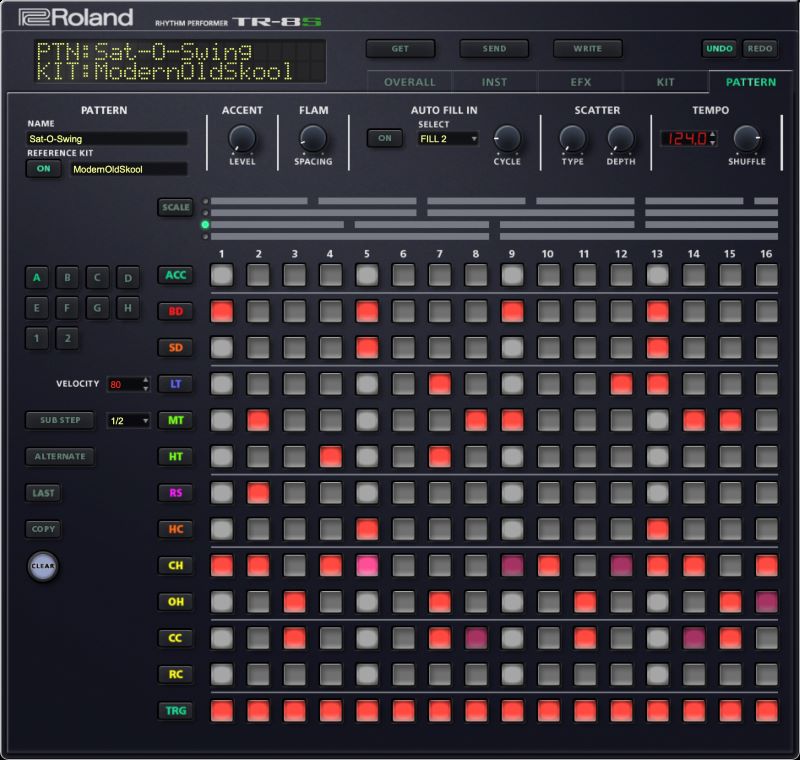Image resolution: width=800 pixels, height=760 pixels.
Task: Select fill-in variation 1 button
Action: (x=37, y=338)
